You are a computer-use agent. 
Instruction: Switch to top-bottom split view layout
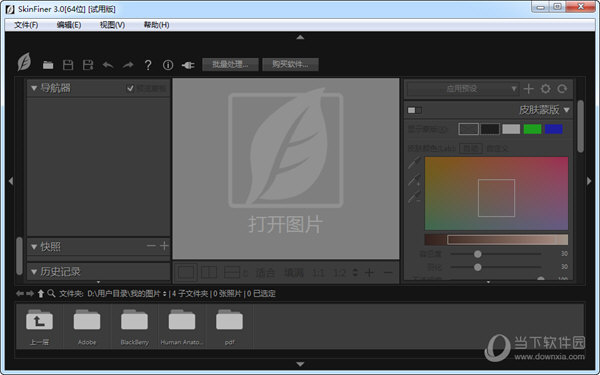[x=232, y=272]
